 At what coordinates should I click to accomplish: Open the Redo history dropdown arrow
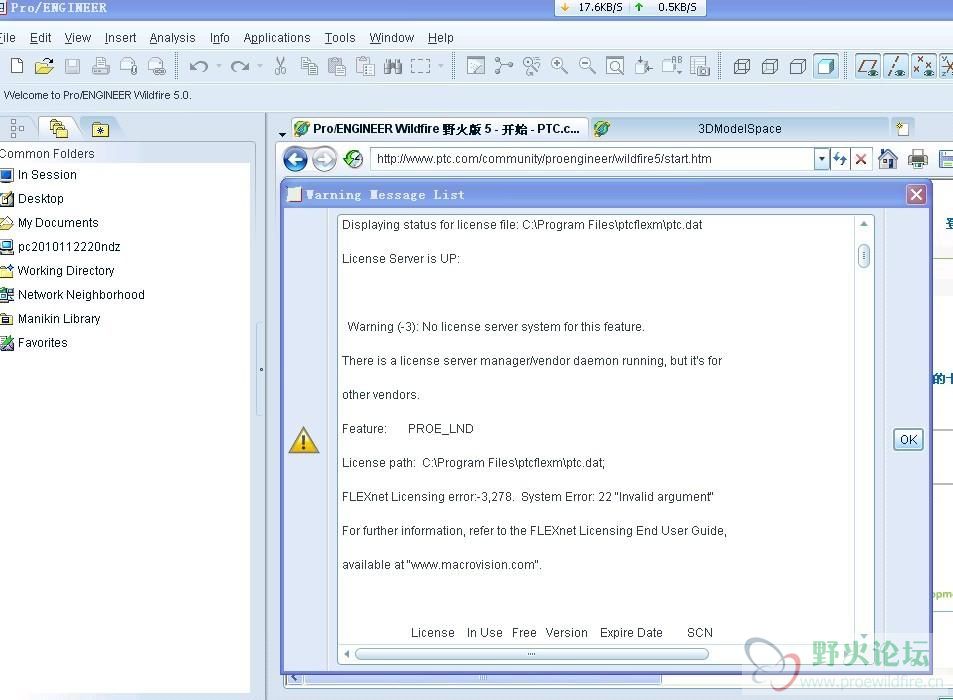pos(260,66)
